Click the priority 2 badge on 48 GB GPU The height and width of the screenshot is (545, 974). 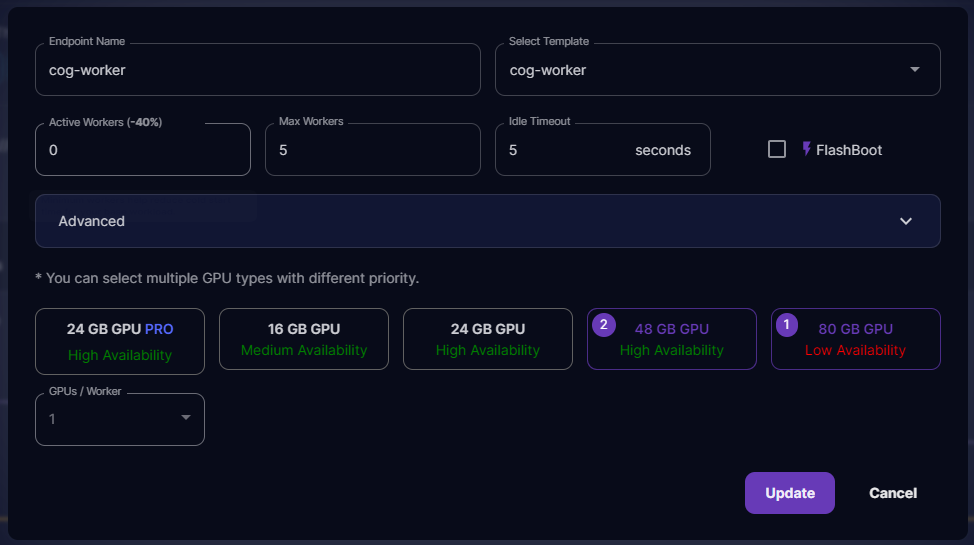603,325
